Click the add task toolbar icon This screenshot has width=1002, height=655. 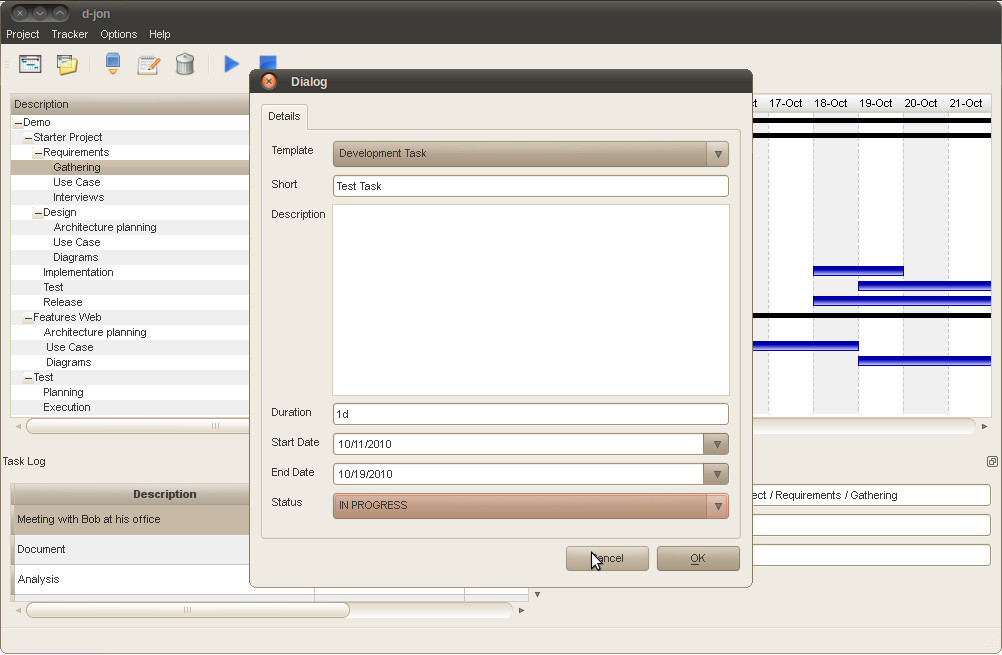coord(113,64)
